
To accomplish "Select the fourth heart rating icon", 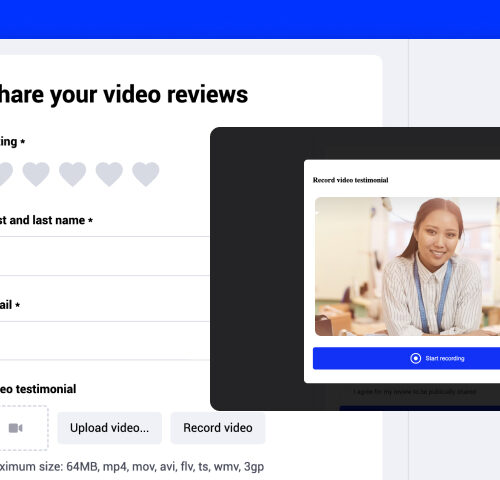I will [109, 174].
